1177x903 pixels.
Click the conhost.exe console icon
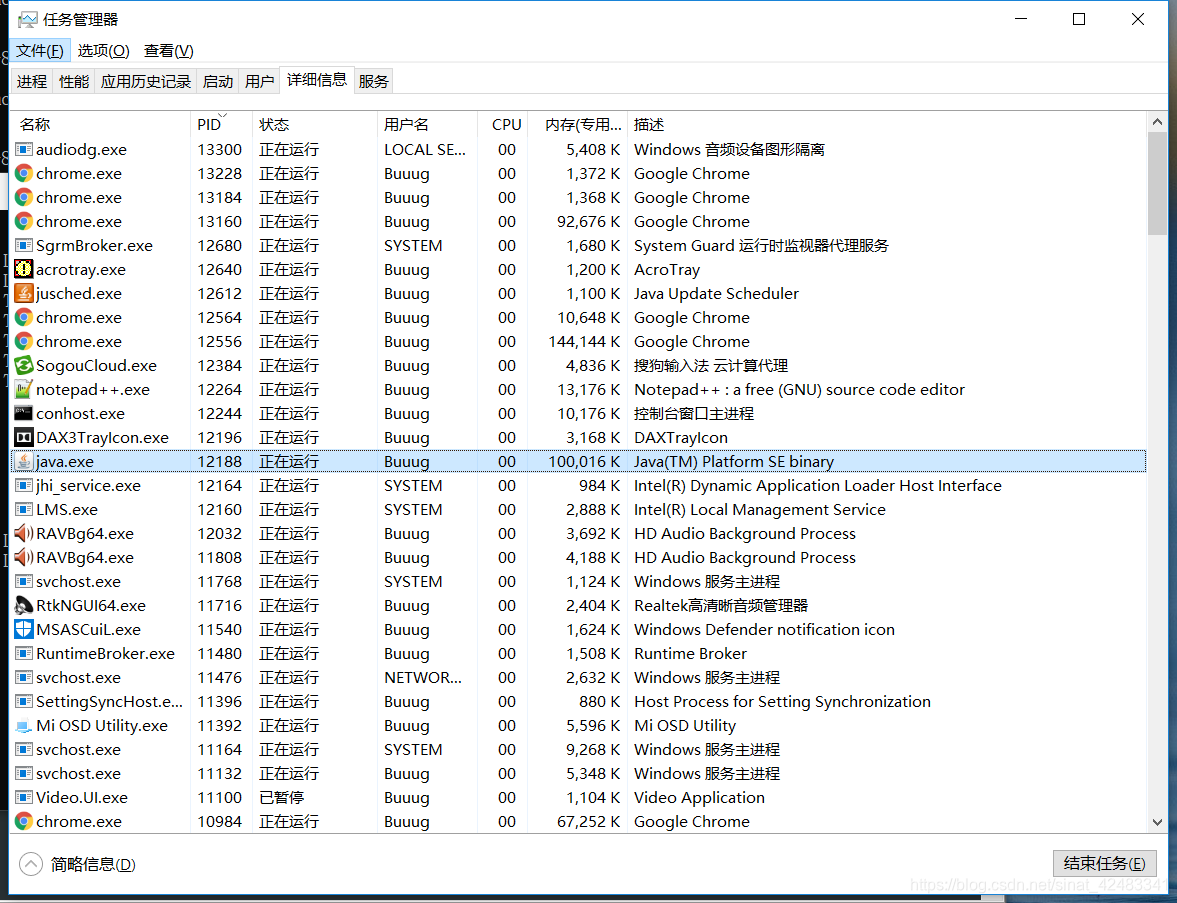coord(24,414)
